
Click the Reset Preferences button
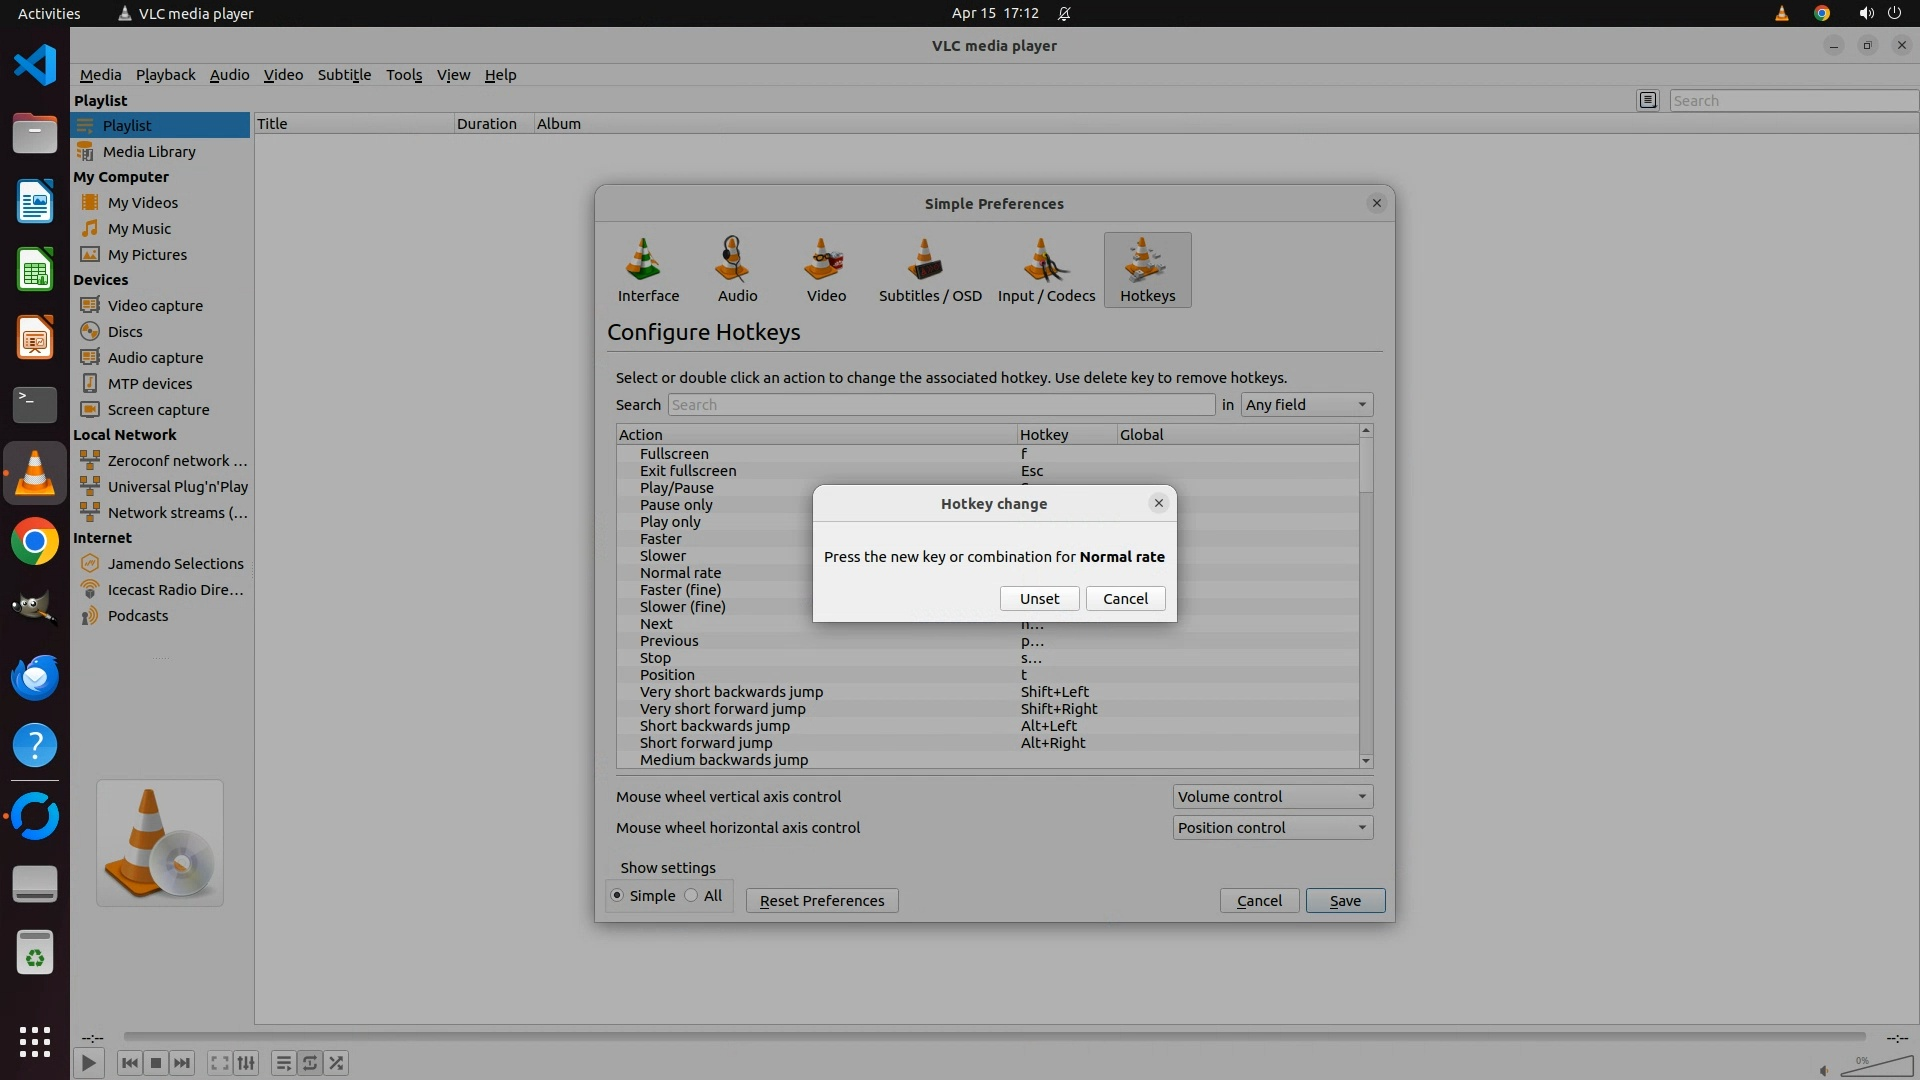pos(821,901)
